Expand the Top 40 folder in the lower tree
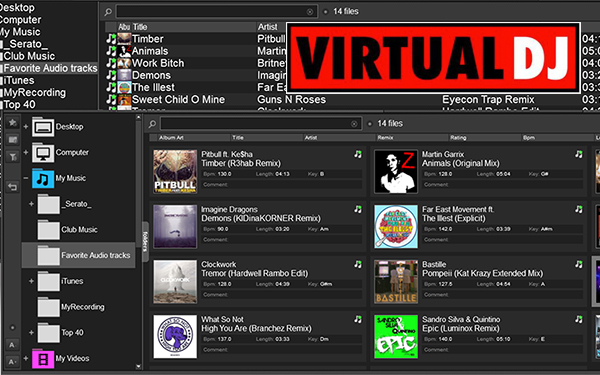This screenshot has height=375, width=600. click(x=31, y=333)
